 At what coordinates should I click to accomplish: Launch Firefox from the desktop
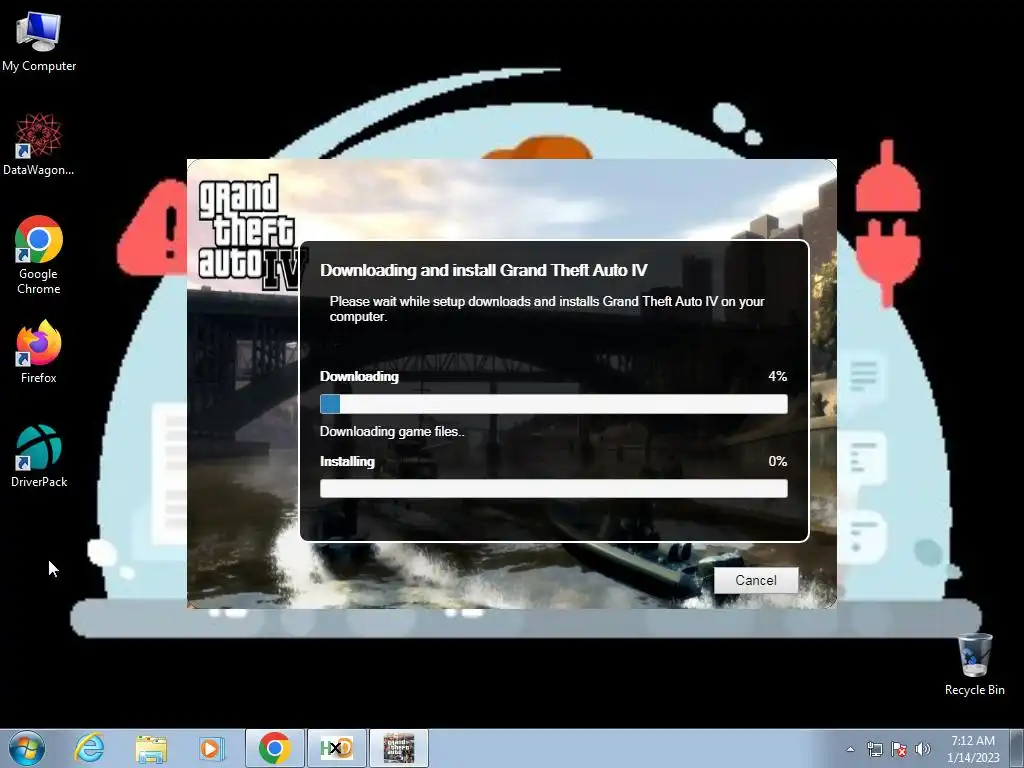tap(39, 352)
